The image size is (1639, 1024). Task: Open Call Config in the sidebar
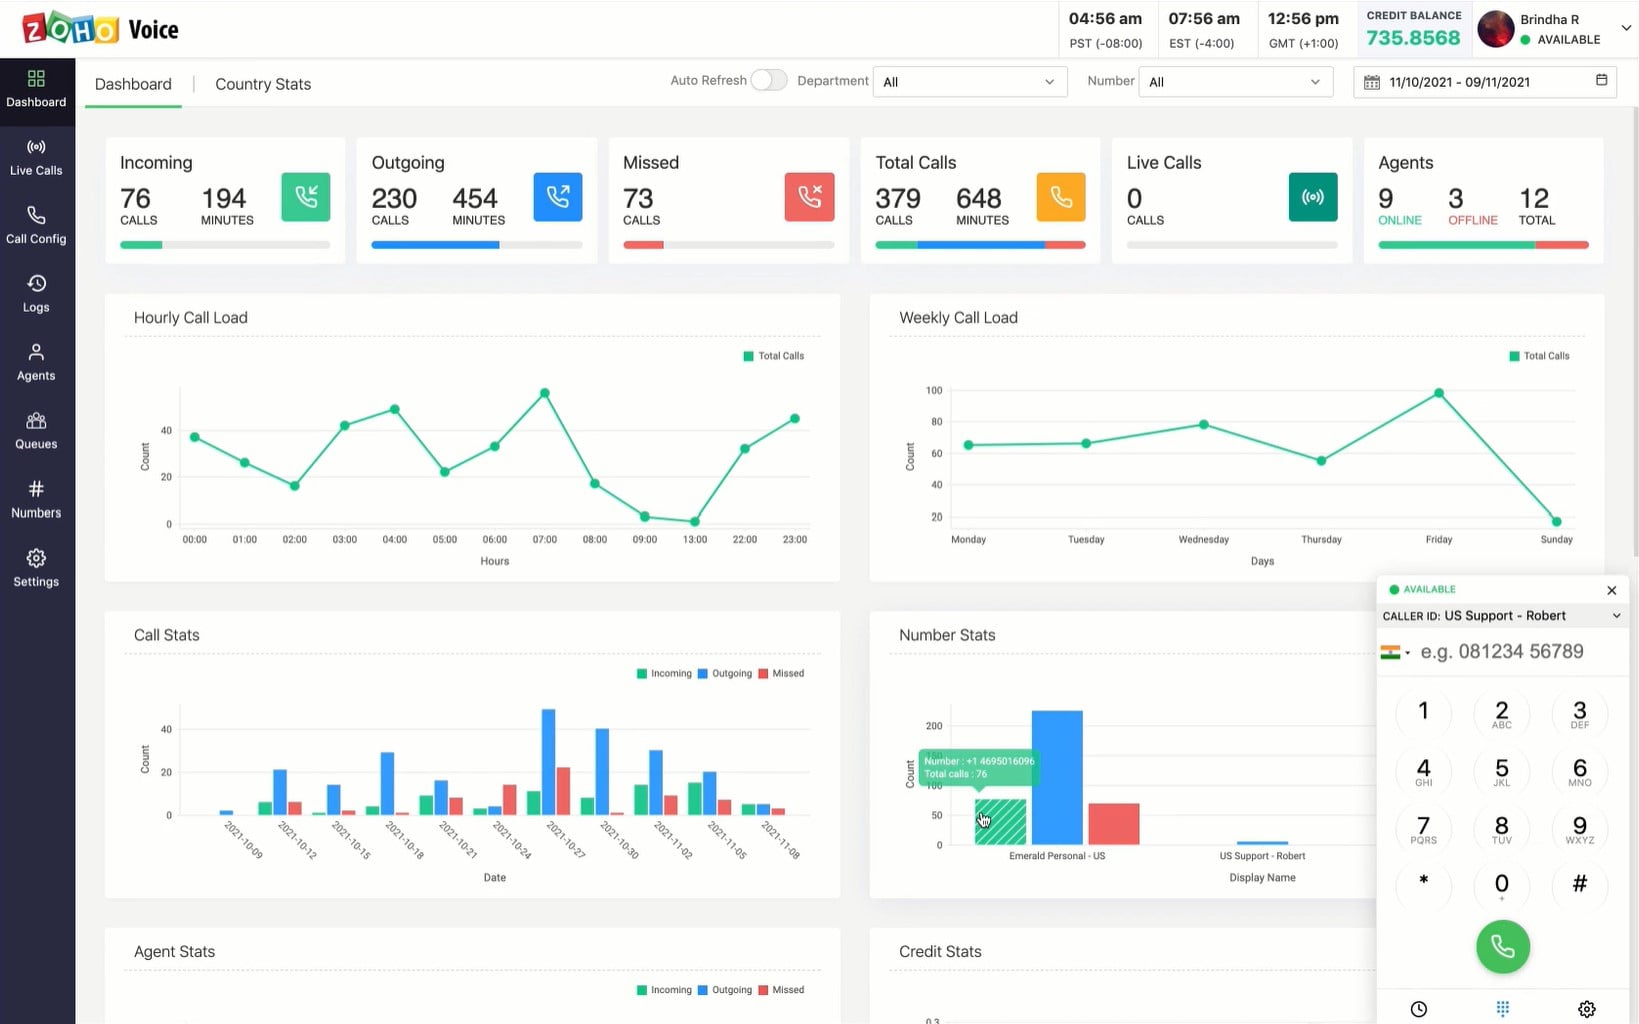tap(36, 226)
